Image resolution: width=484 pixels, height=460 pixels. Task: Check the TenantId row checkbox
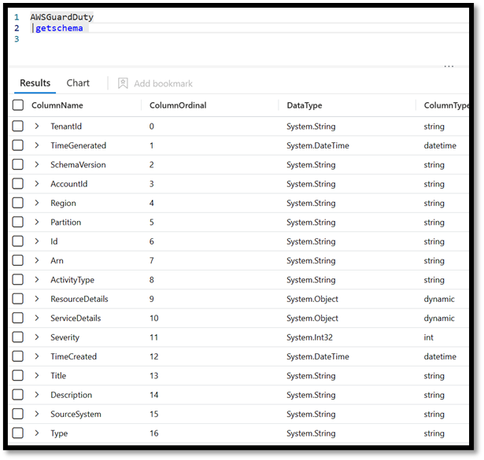tap(18, 126)
